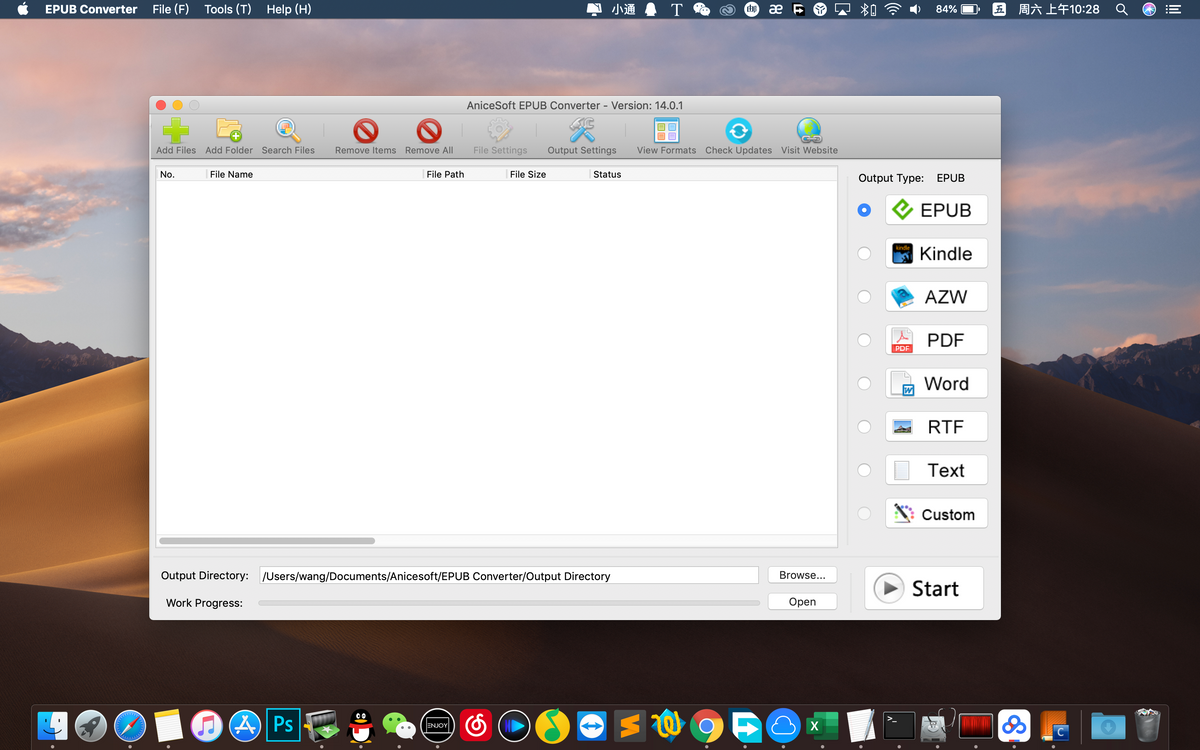
Task: Click the File Path column header
Action: coord(464,174)
